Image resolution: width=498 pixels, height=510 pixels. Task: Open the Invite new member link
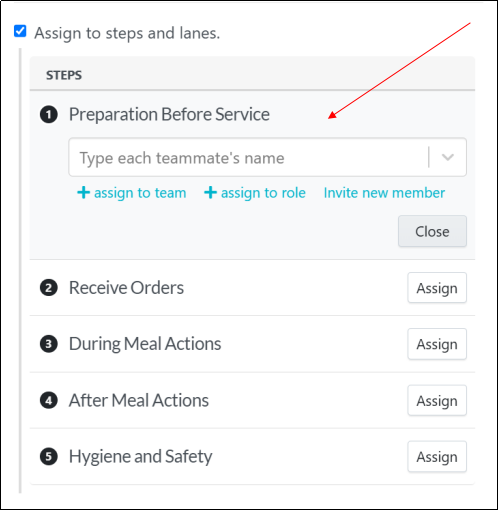click(x=384, y=193)
